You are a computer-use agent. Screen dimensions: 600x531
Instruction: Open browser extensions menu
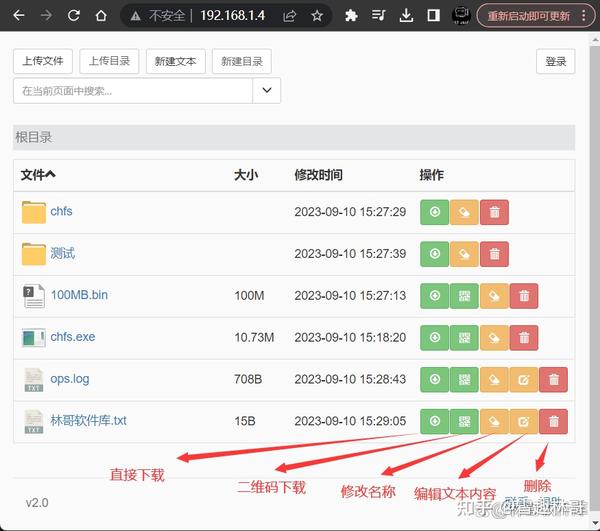coord(351,15)
